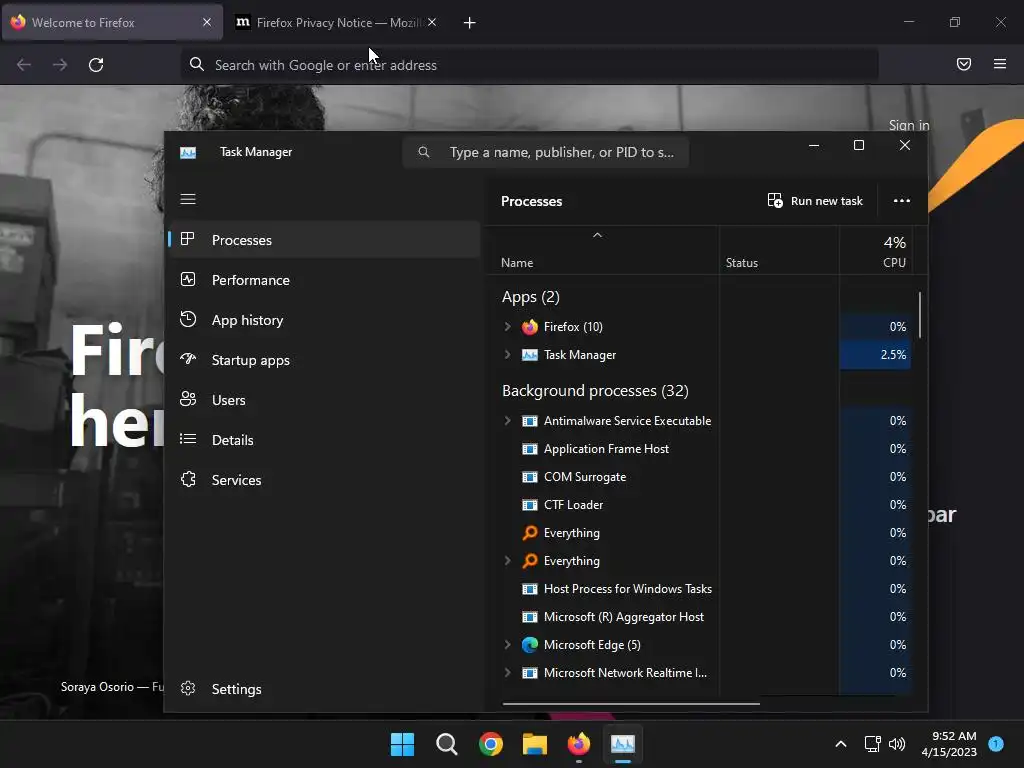Click the Run new task button label
Screen dimensions: 1024x768
(827, 201)
